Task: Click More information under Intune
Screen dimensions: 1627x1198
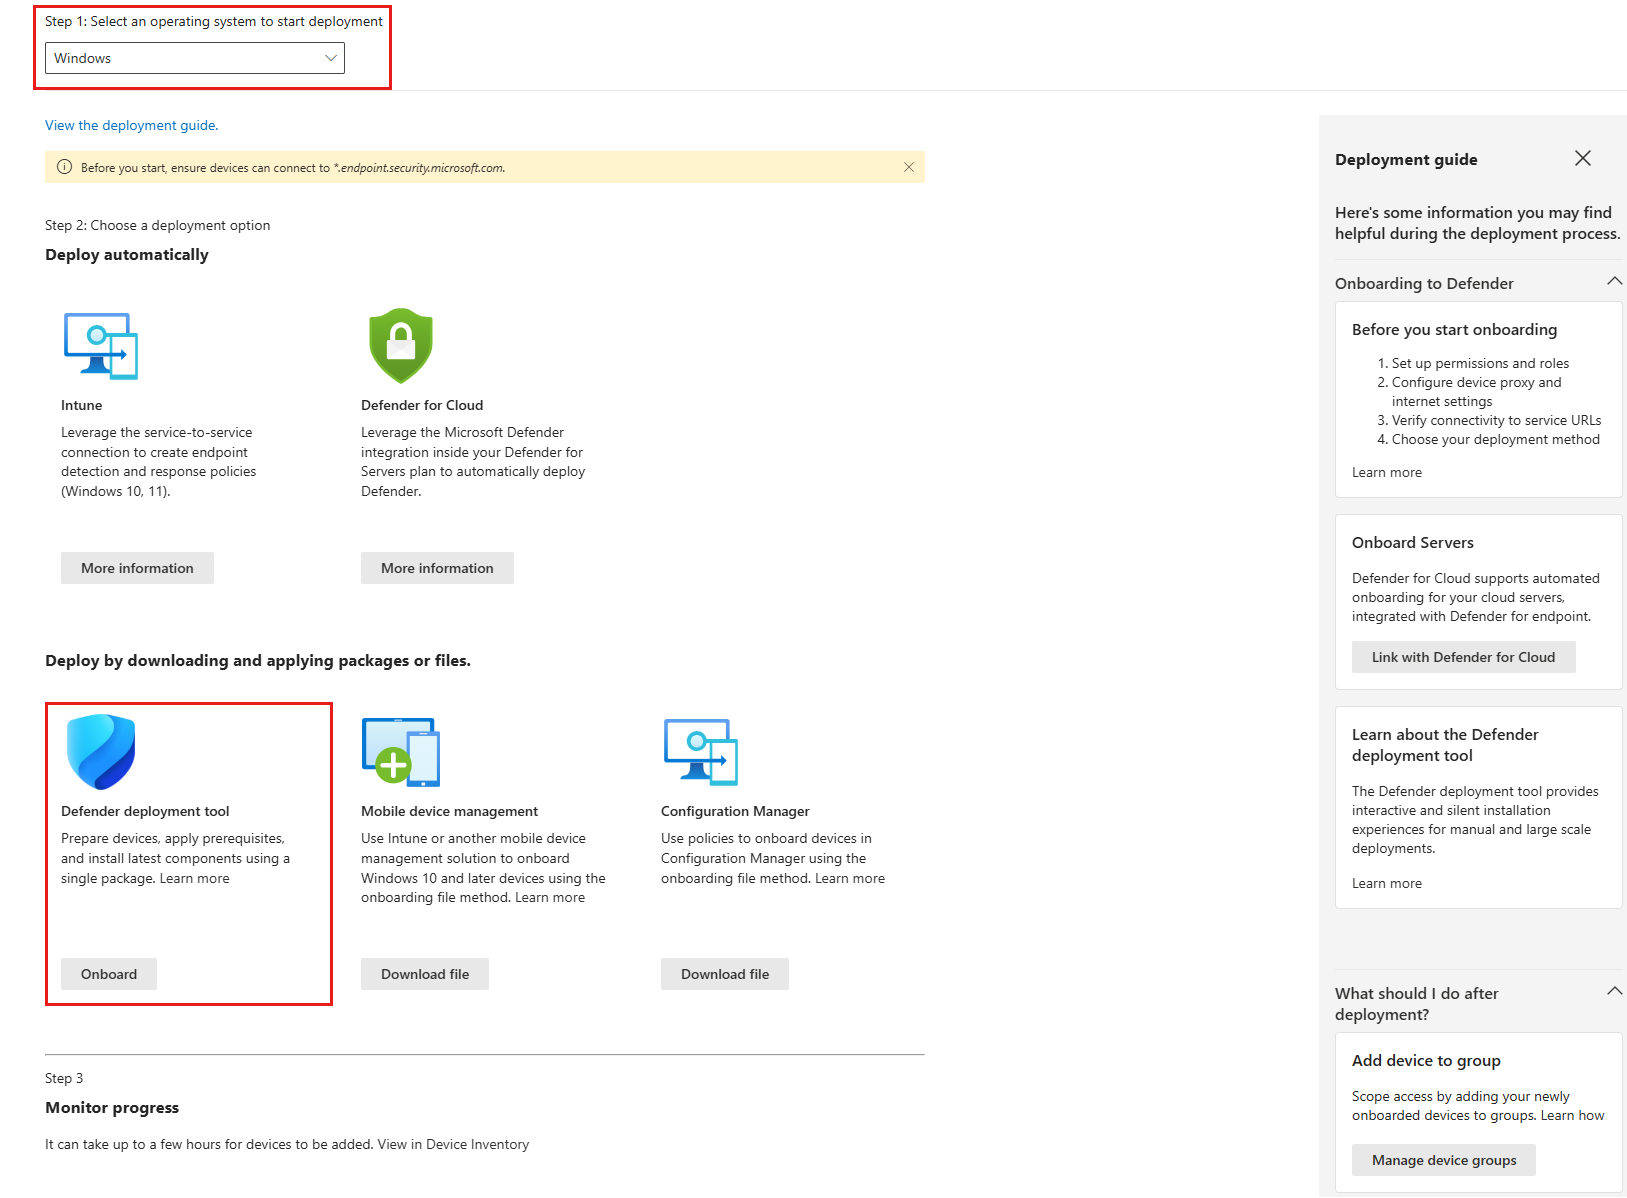Action: pos(137,568)
